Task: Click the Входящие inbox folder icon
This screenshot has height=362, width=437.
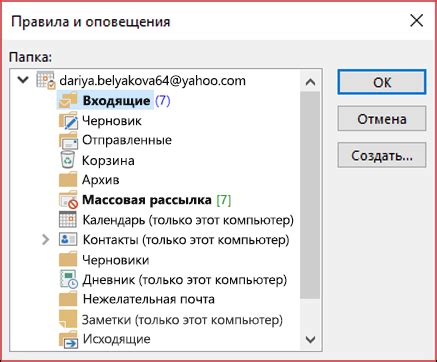Action: tap(68, 100)
